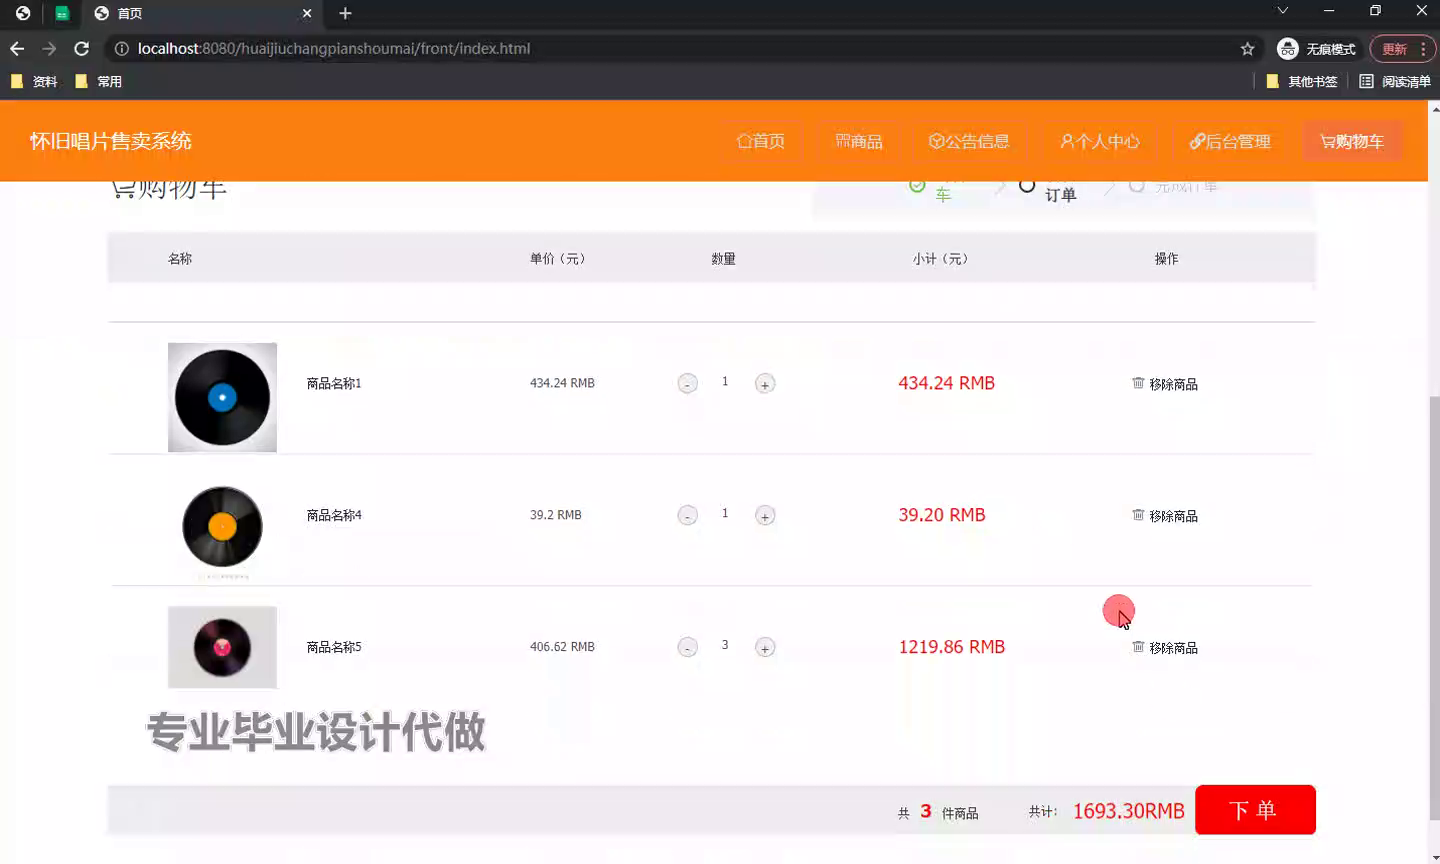Viewport: 1440px width, 864px height.
Task: Open the 阅读清单 reading list
Action: click(x=1395, y=81)
